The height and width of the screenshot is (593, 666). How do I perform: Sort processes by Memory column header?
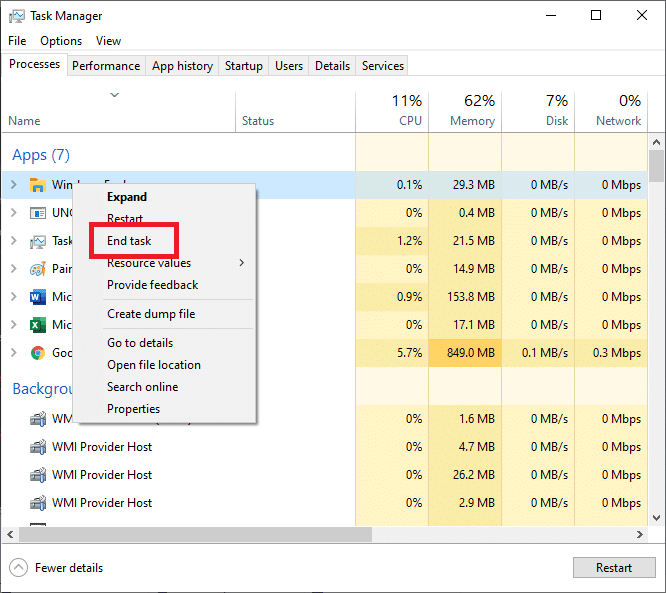465,110
